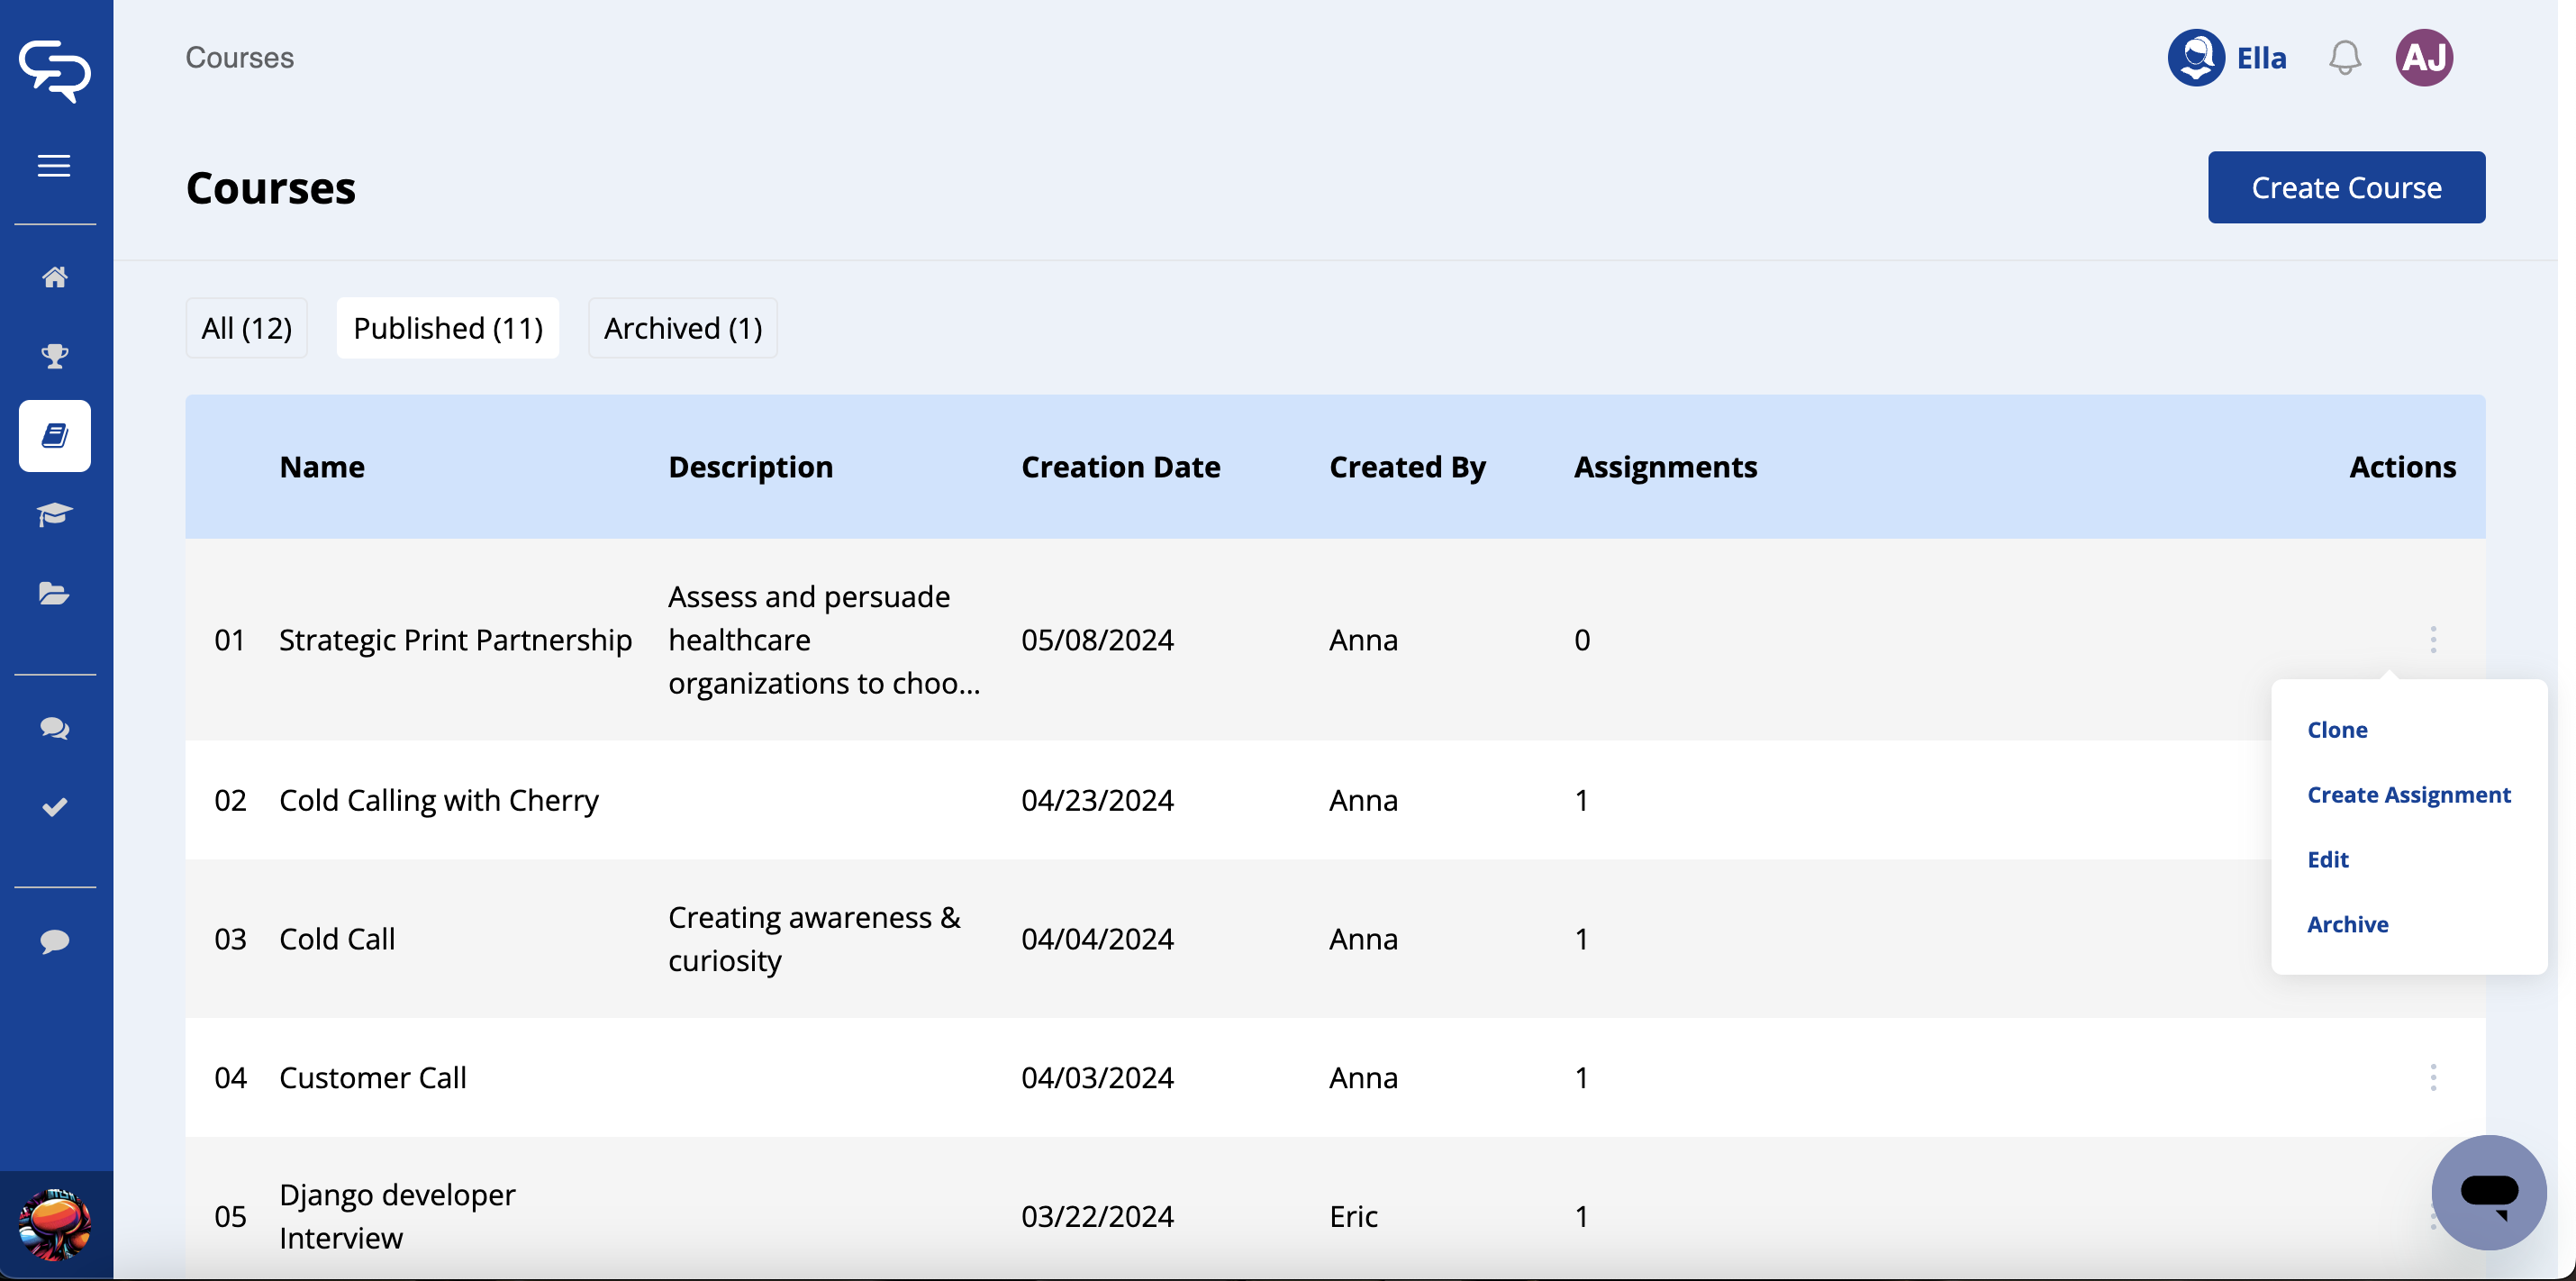Screen dimensions: 2576x1281
Task: Open the AJ user avatar menu
Action: pos(2424,58)
